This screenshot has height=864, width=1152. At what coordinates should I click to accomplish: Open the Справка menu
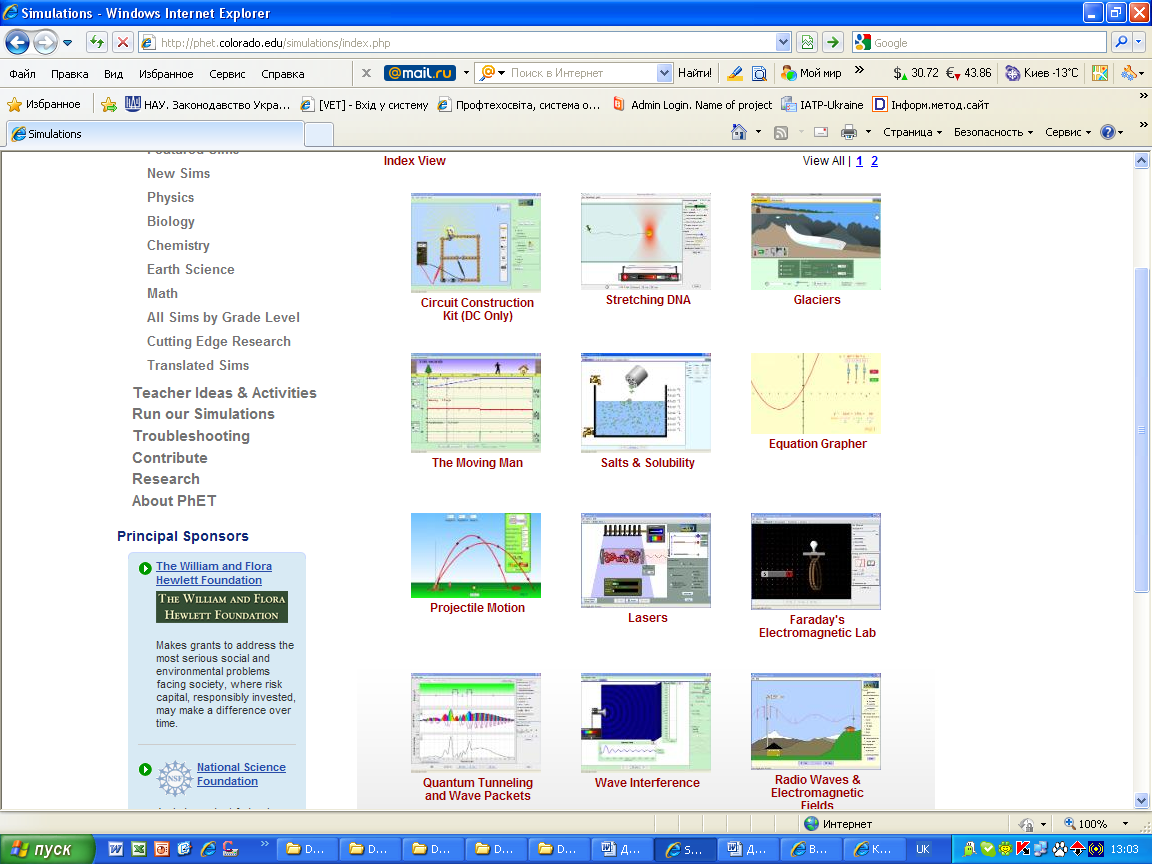pyautogui.click(x=283, y=73)
